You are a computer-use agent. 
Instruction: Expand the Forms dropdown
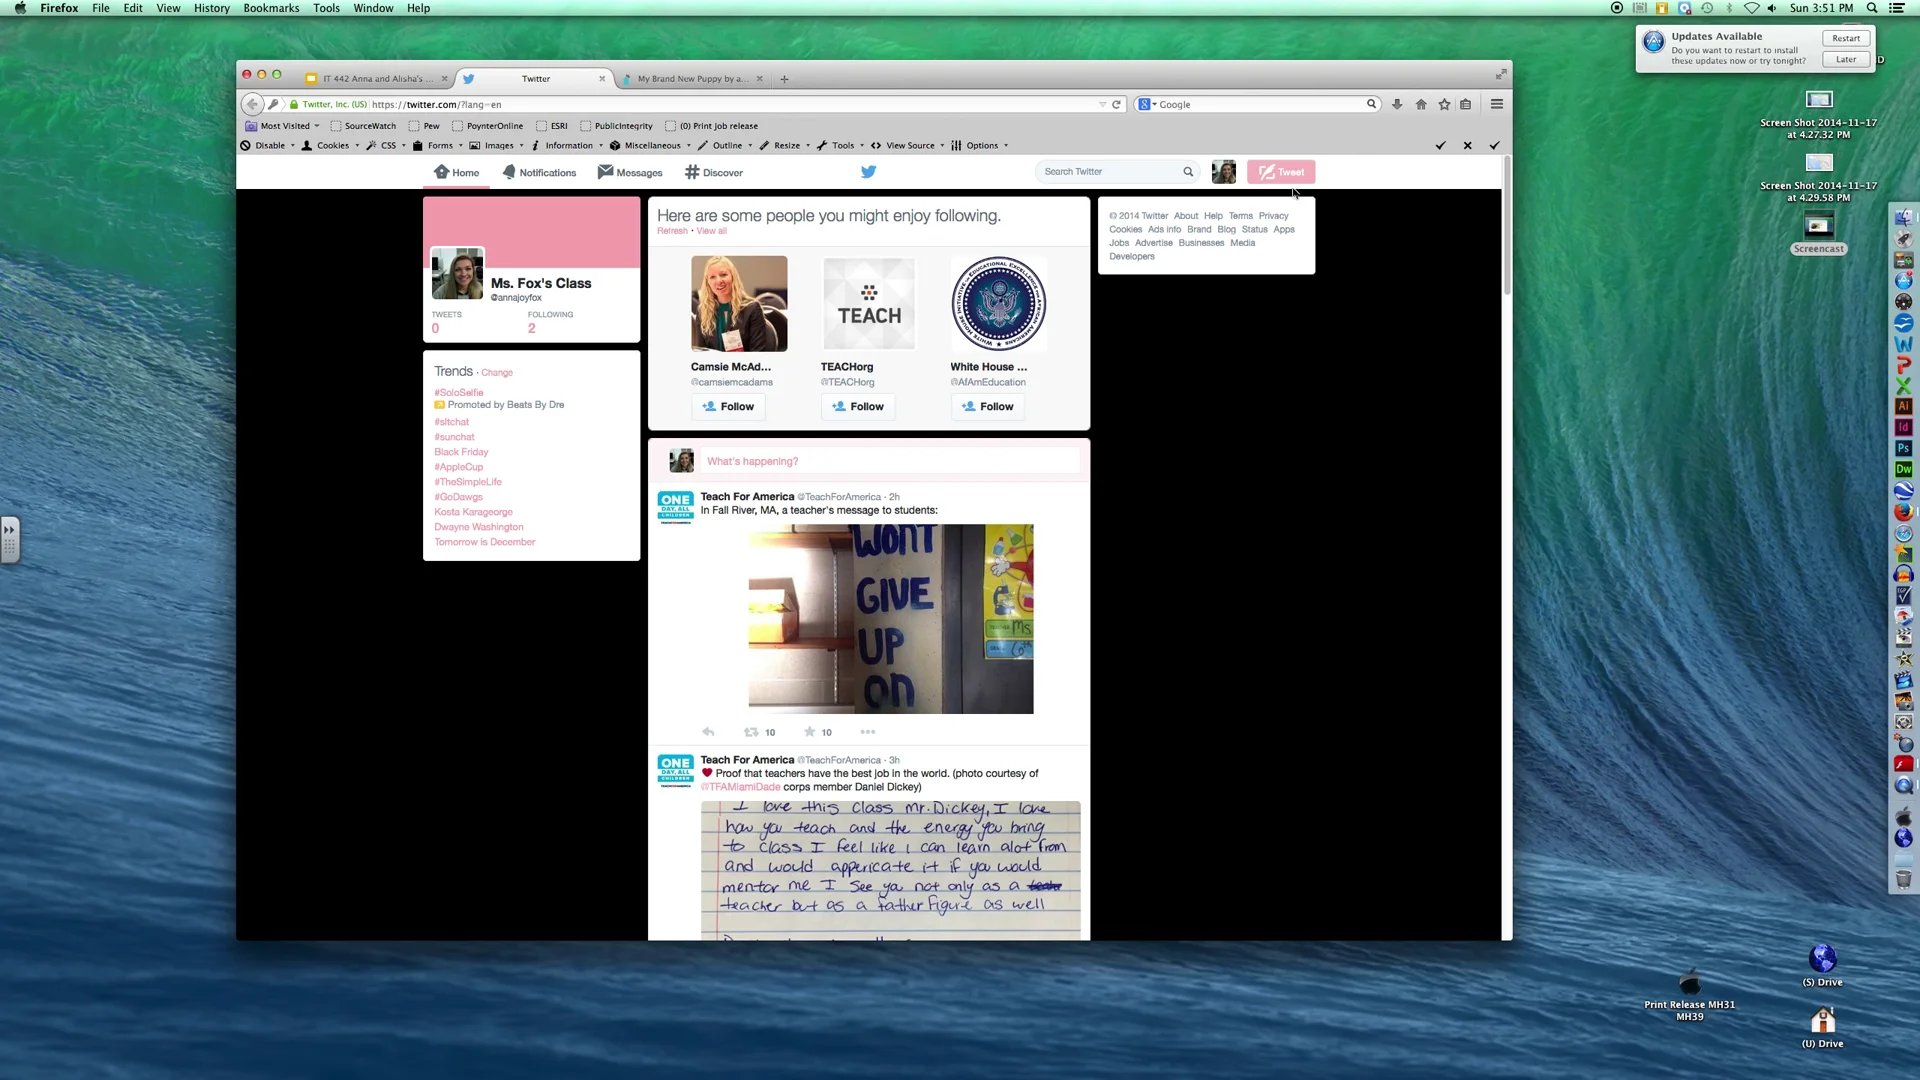(x=438, y=146)
